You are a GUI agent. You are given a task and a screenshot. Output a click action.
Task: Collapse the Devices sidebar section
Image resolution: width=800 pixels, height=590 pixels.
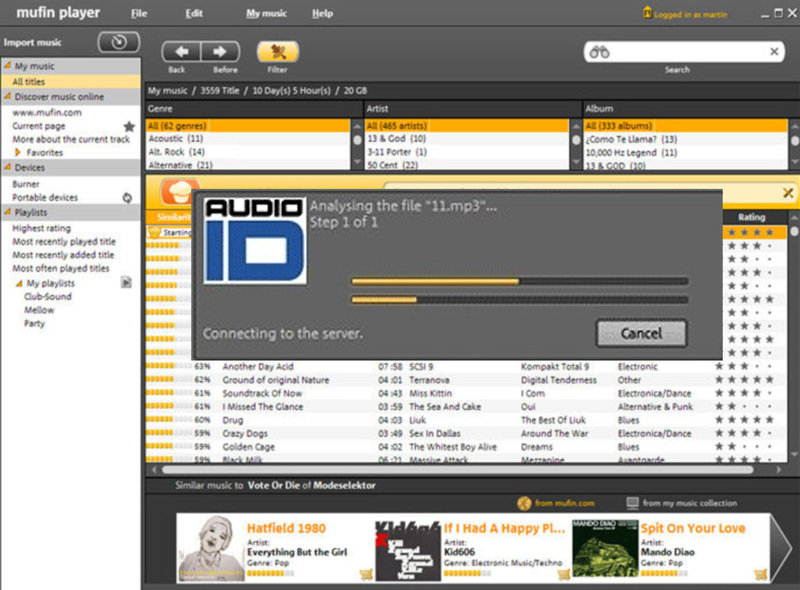tap(8, 167)
